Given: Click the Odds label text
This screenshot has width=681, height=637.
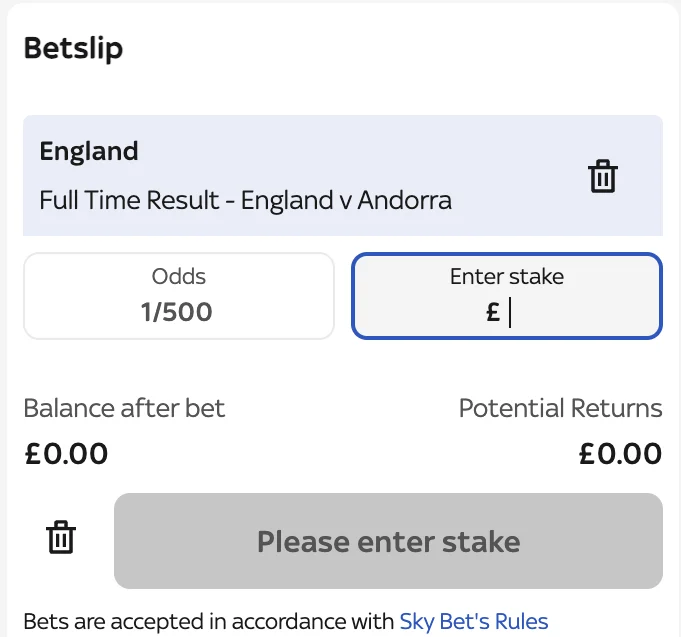Looking at the screenshot, I should pyautogui.click(x=178, y=276).
